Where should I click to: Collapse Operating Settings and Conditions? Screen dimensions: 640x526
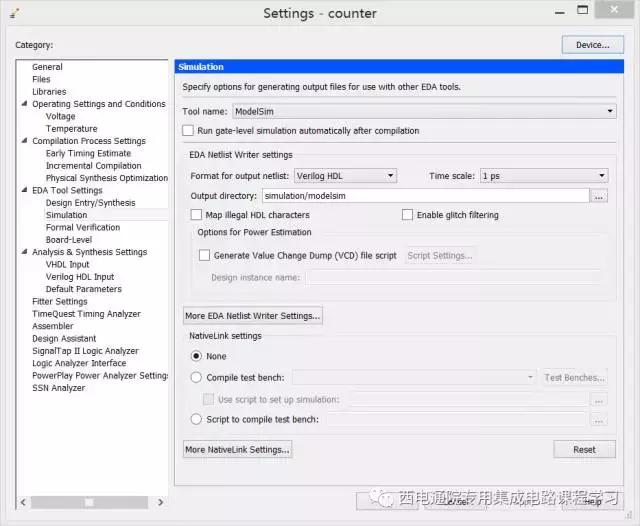(24, 104)
